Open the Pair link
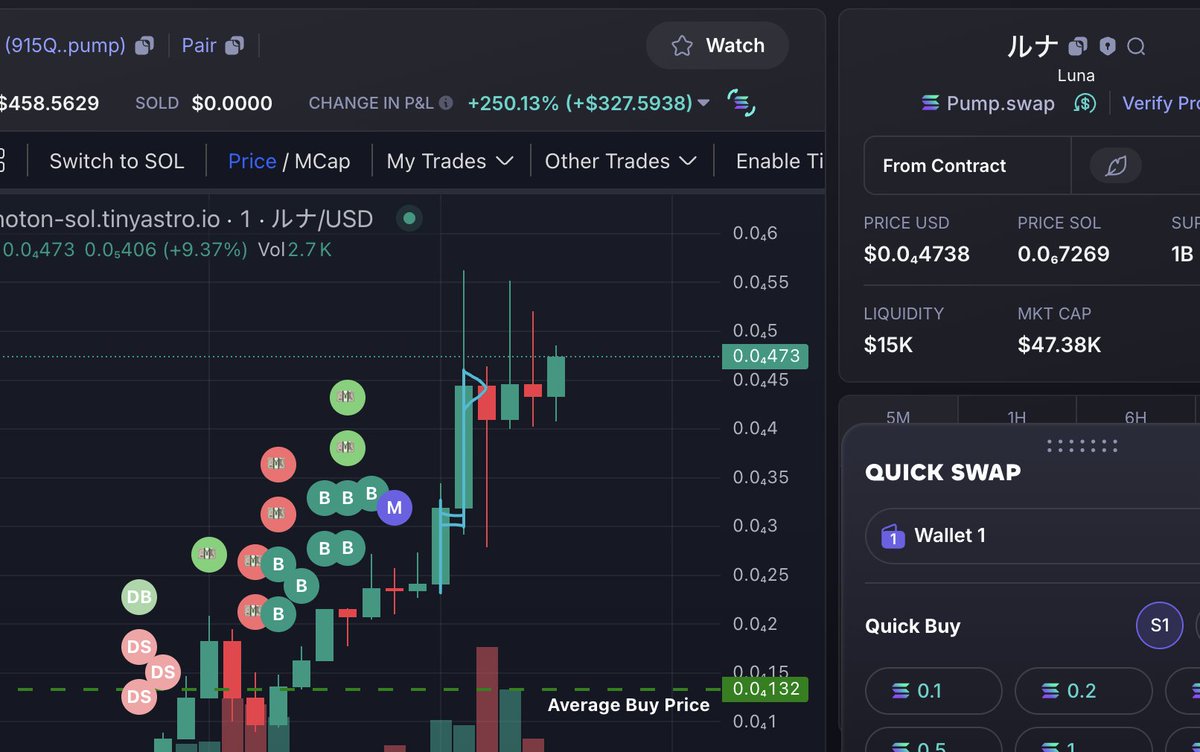Screen dimensions: 1200x752 [199, 45]
